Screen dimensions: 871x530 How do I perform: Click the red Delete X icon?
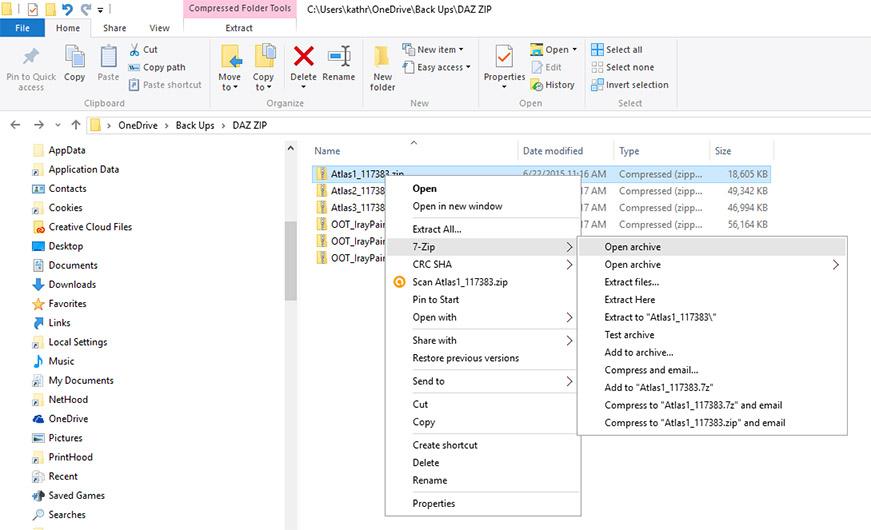[303, 56]
